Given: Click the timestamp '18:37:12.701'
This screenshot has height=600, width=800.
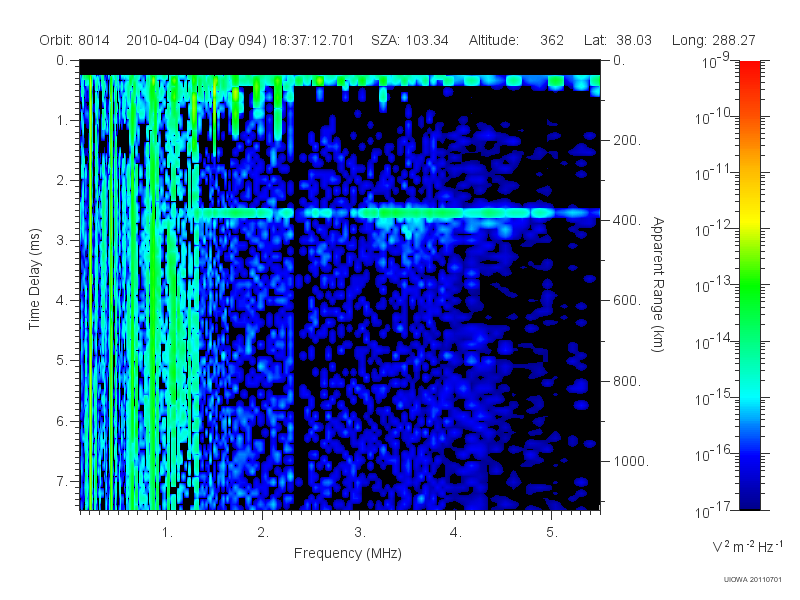Looking at the screenshot, I should pyautogui.click(x=313, y=40).
